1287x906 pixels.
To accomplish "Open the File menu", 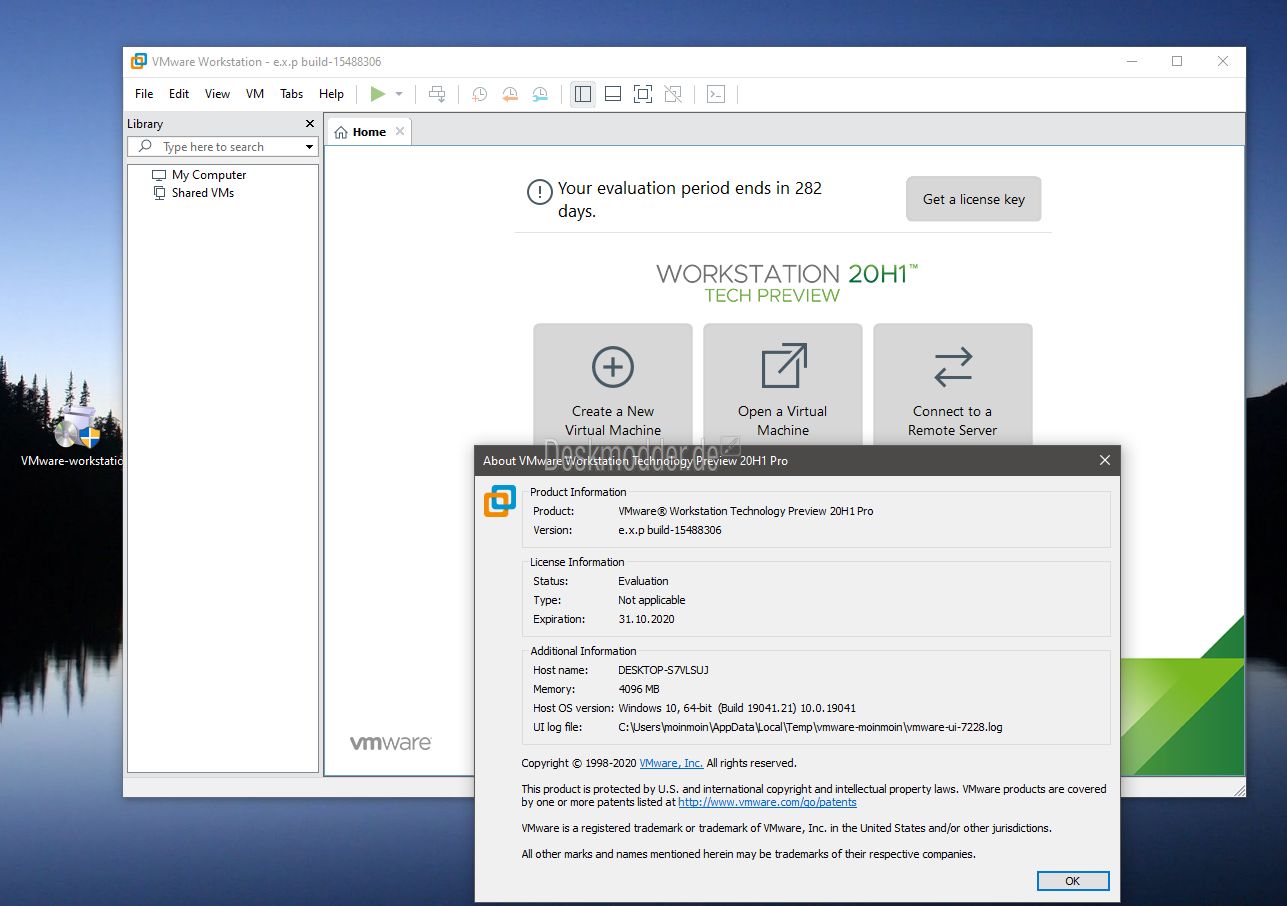I will pyautogui.click(x=144, y=94).
